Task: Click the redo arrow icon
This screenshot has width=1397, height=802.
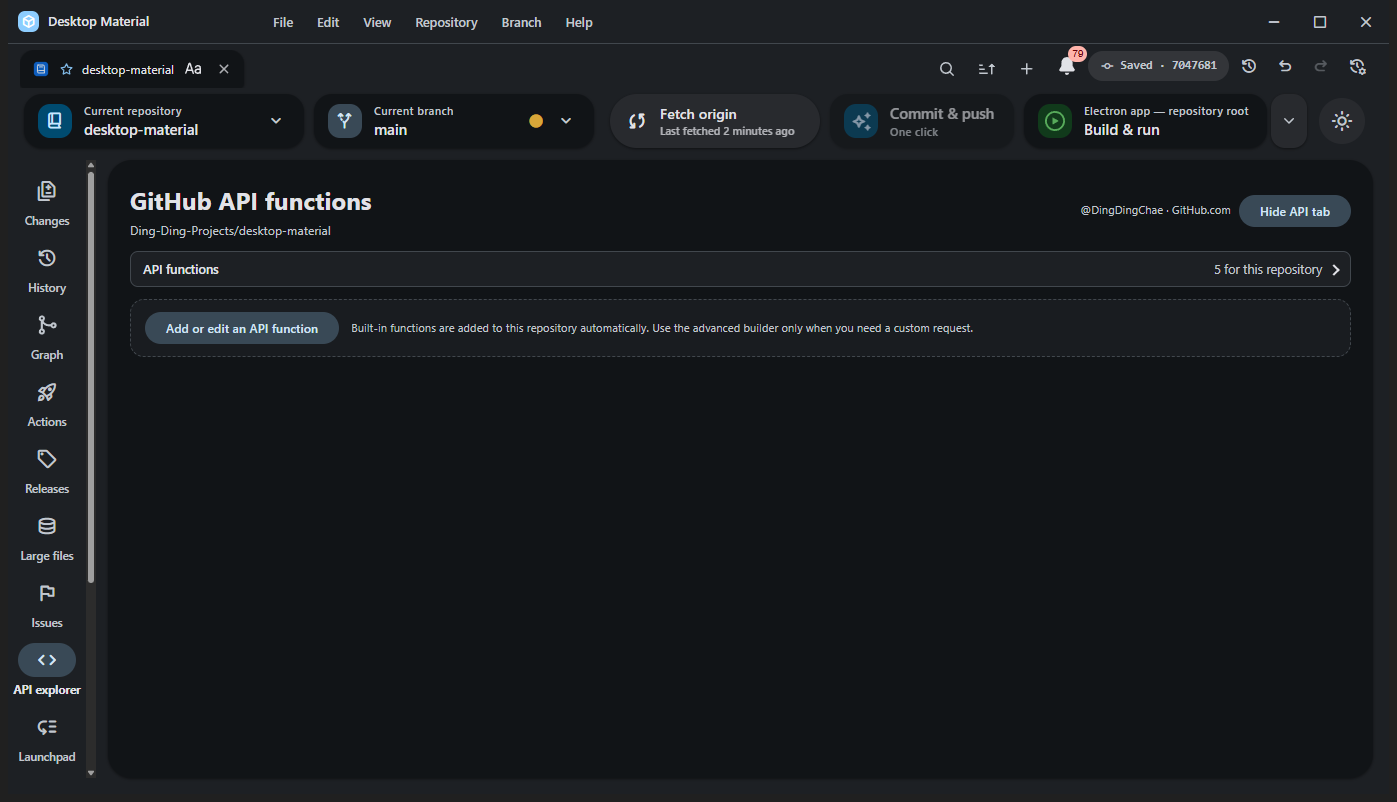Action: (x=1321, y=66)
